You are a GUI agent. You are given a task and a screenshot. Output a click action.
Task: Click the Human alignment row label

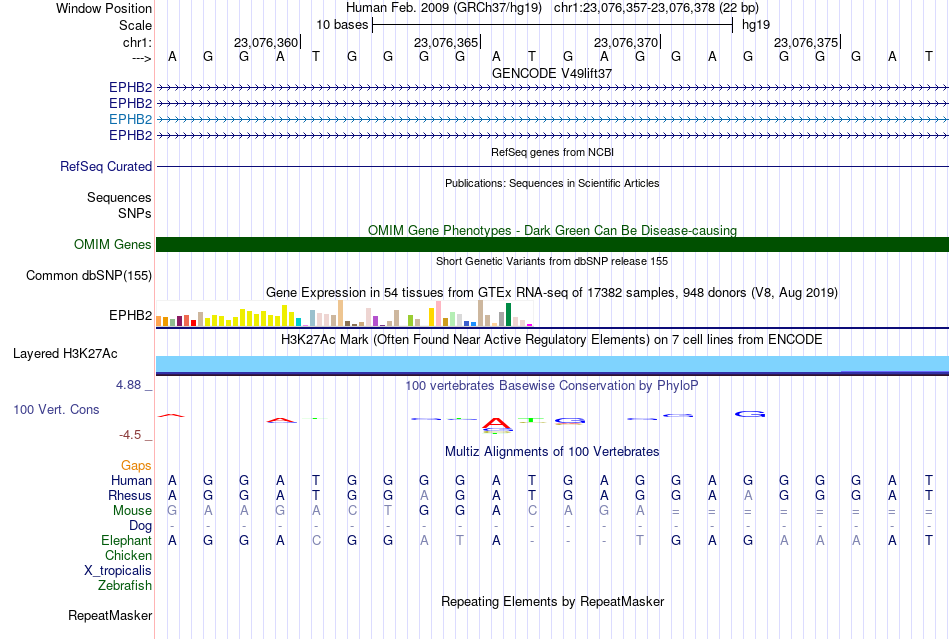pos(131,480)
